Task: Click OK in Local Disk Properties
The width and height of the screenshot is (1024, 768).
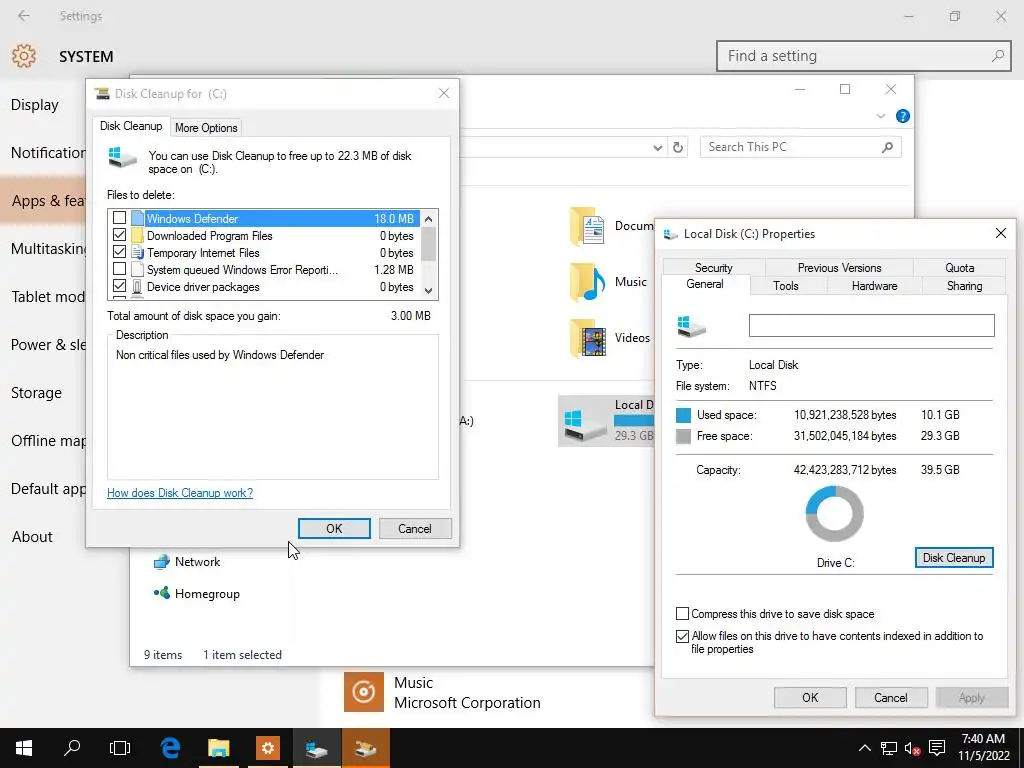Action: [x=810, y=697]
